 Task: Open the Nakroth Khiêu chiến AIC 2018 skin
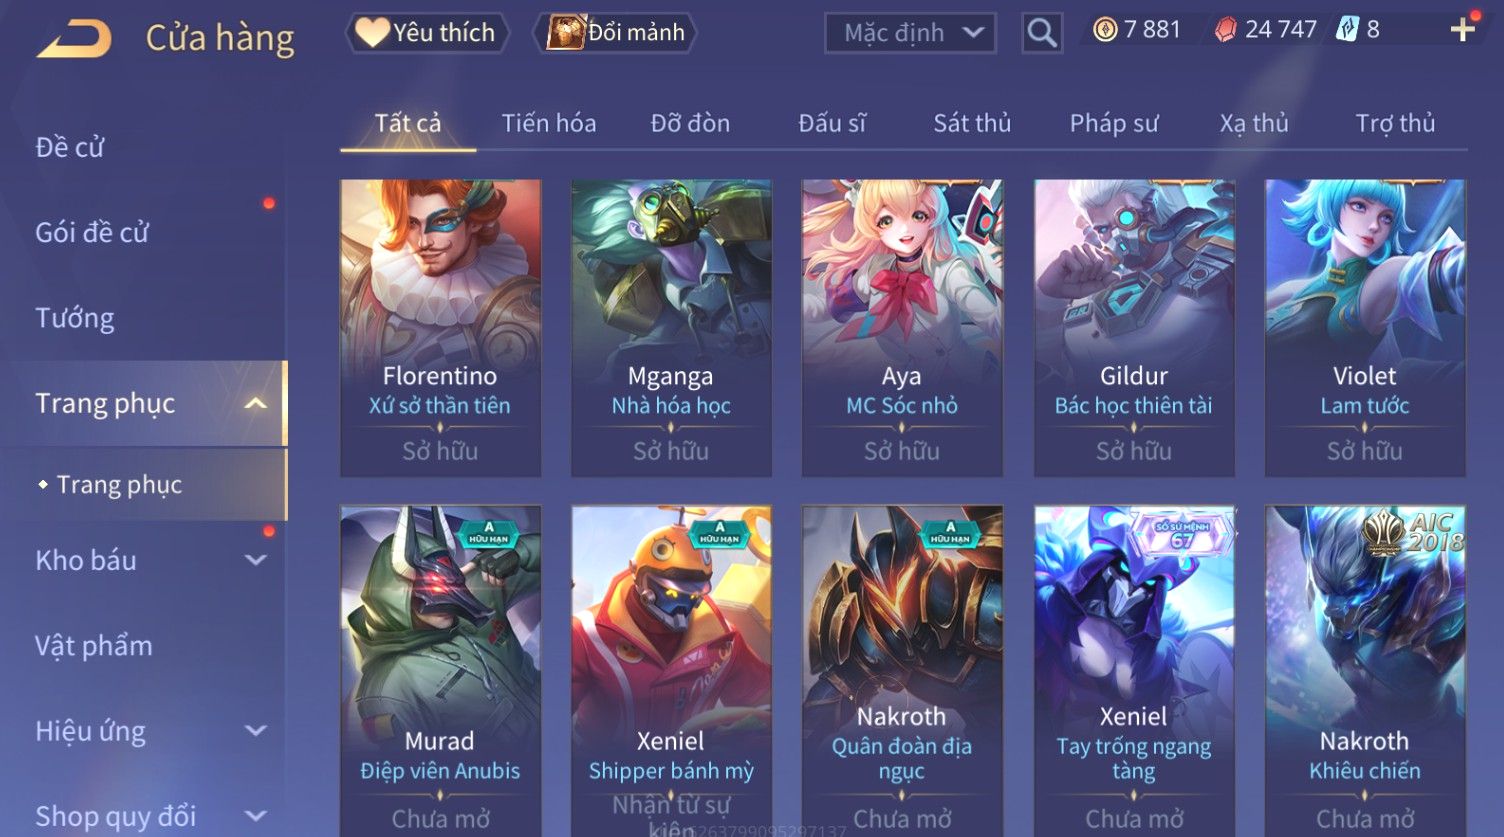click(1365, 671)
